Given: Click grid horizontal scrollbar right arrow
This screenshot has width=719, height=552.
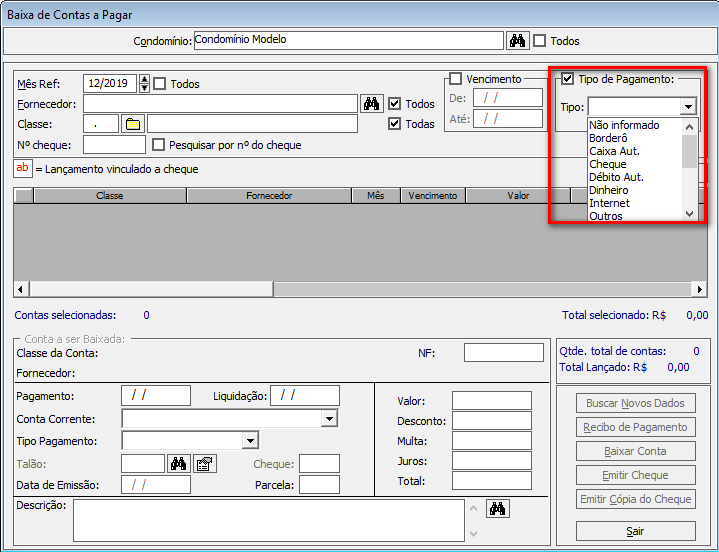Looking at the screenshot, I should tap(699, 289).
